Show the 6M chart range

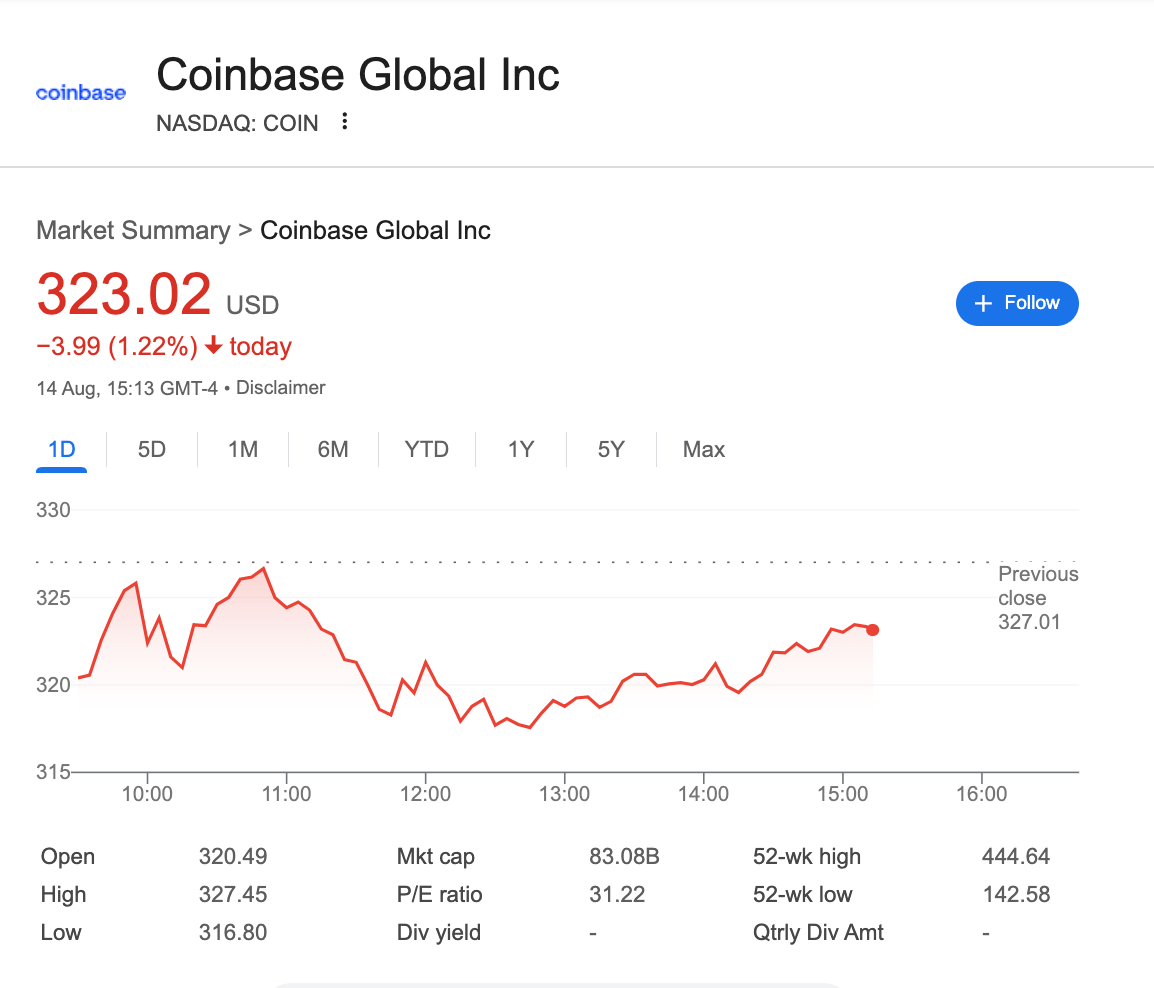tap(333, 450)
